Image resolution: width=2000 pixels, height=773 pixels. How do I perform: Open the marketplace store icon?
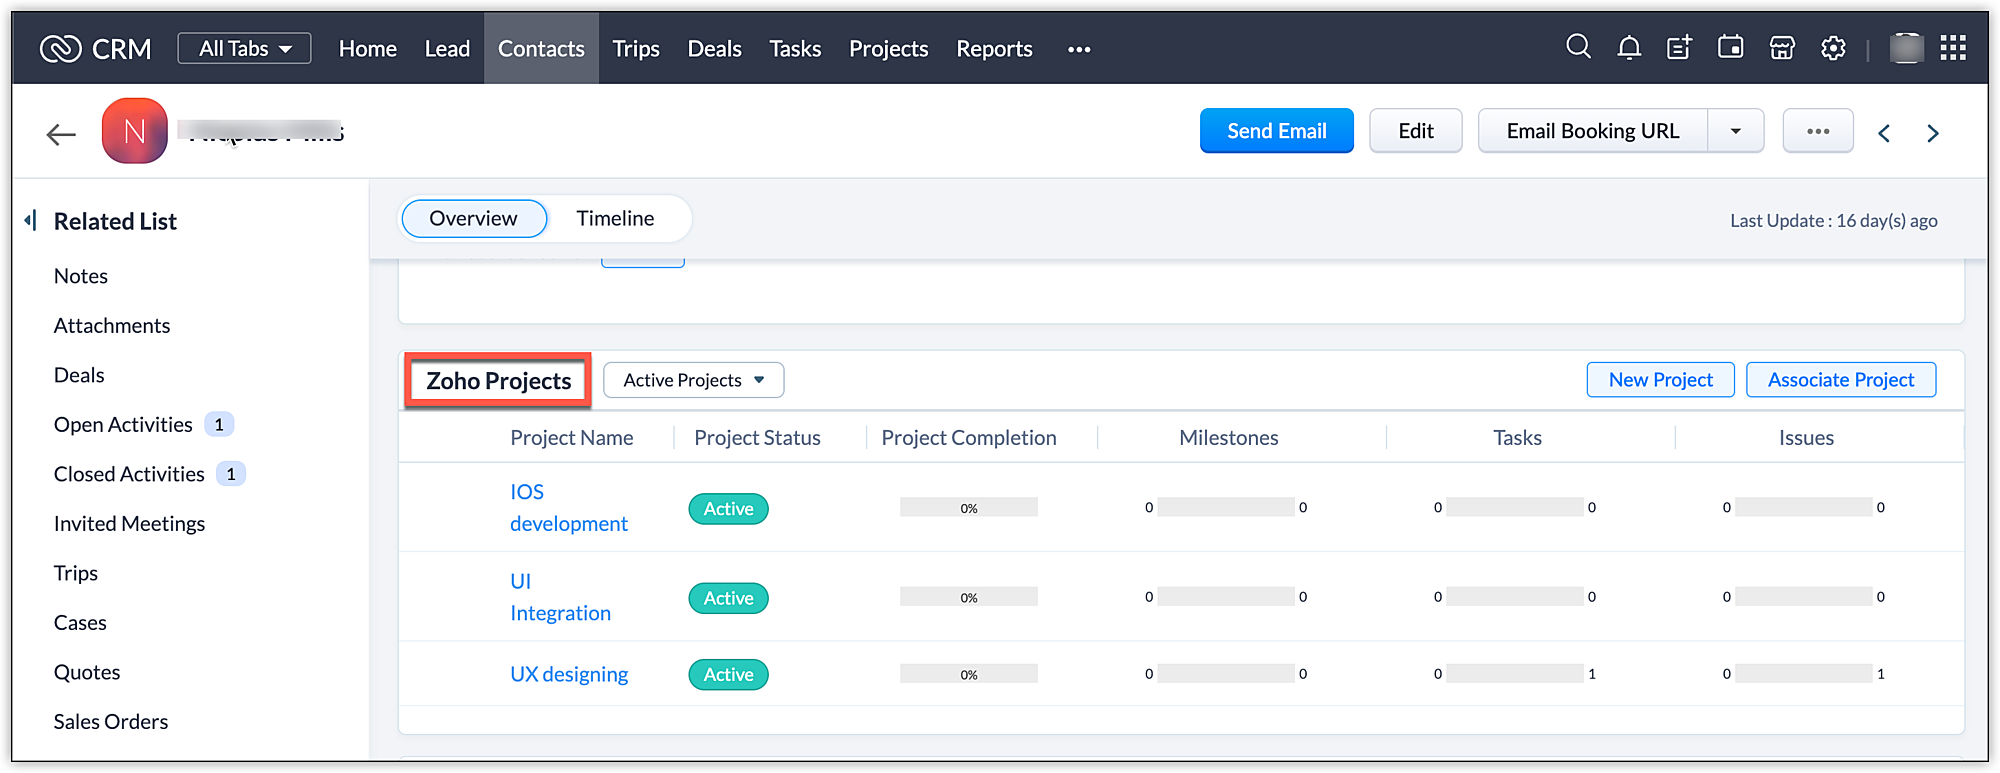[x=1782, y=47]
